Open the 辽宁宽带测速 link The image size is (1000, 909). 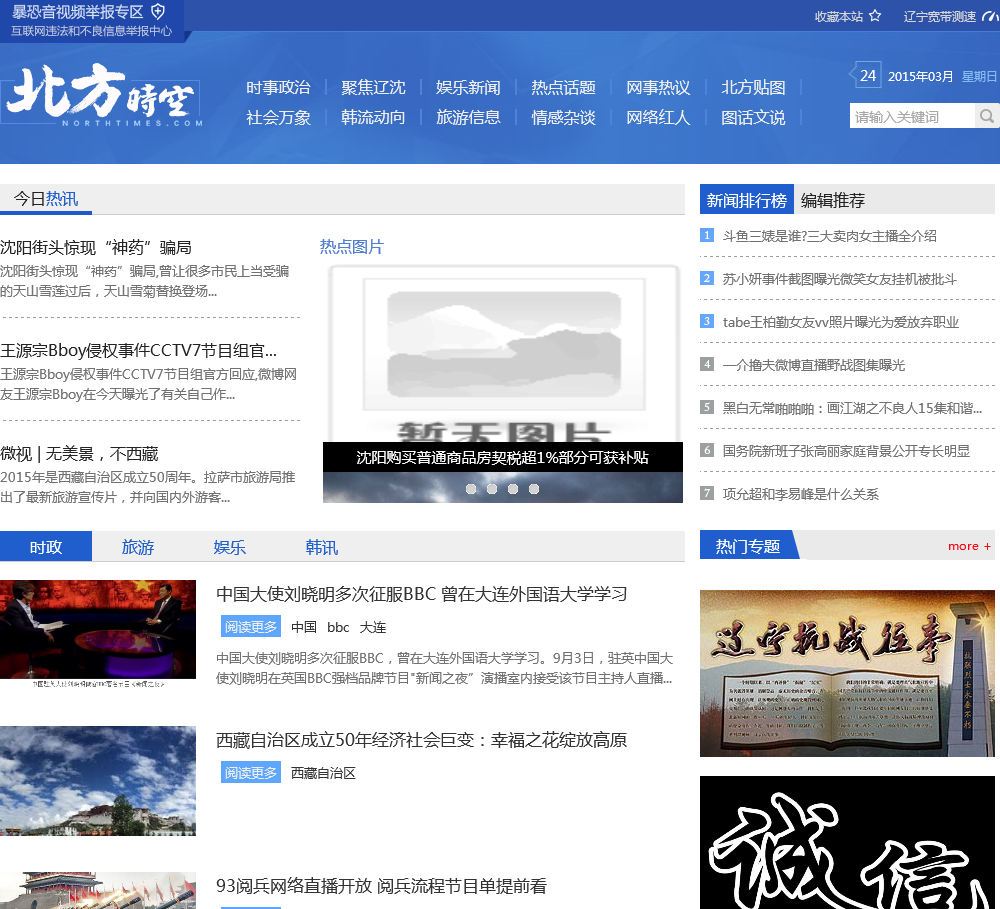coord(939,17)
